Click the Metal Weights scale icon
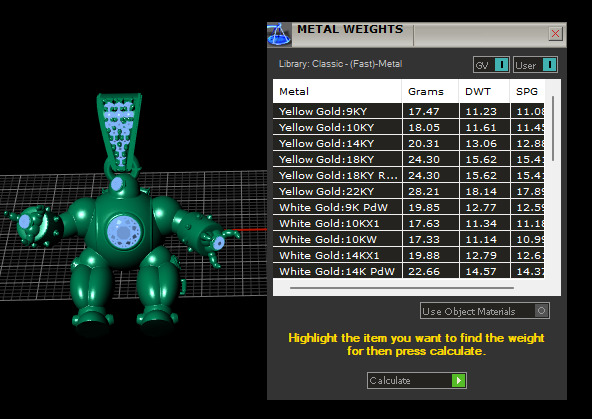Image resolution: width=592 pixels, height=419 pixels. (279, 35)
